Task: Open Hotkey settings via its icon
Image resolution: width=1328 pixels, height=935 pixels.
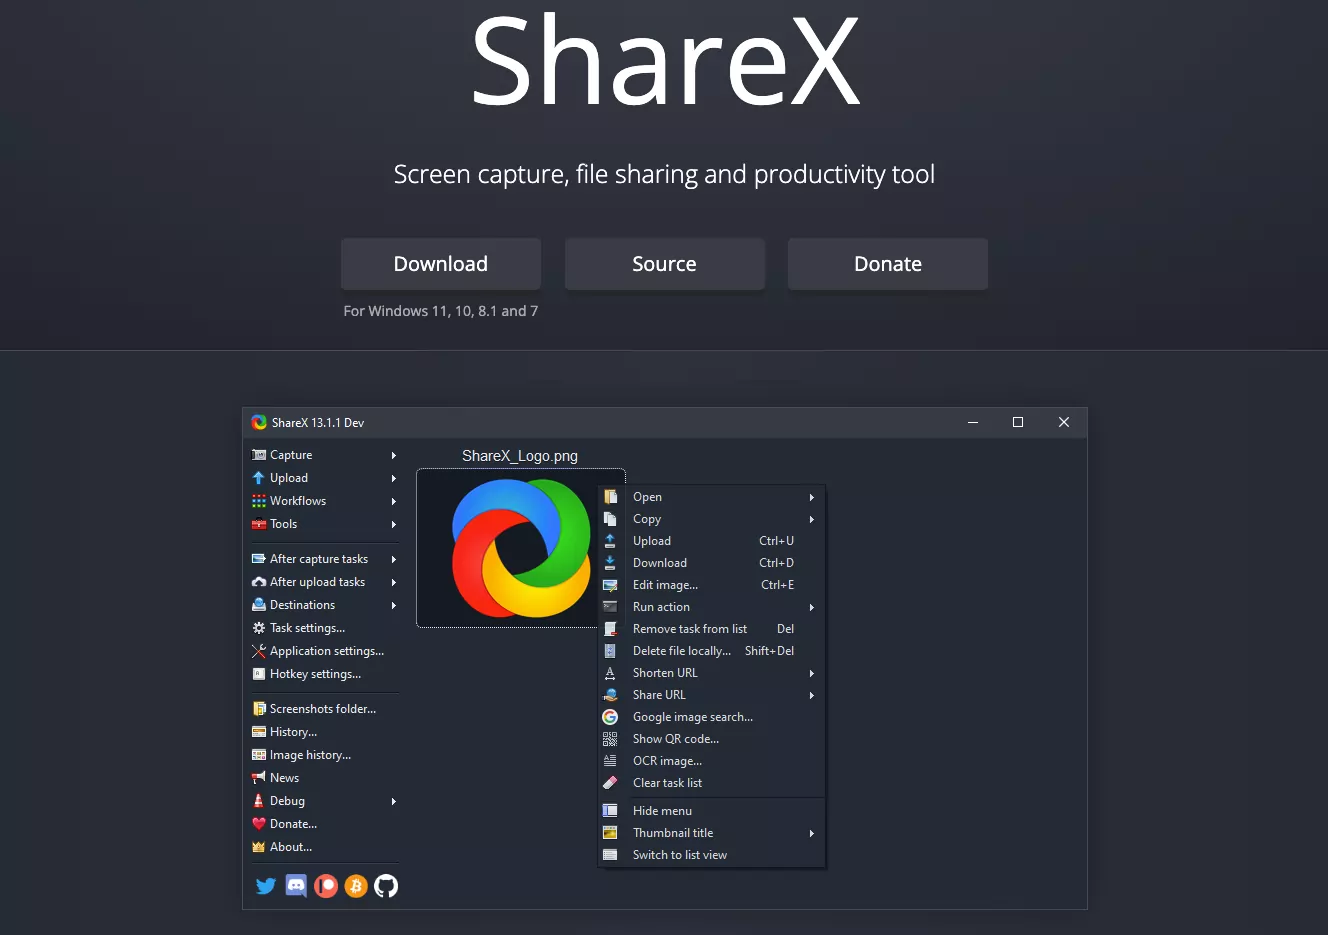Action: coord(259,674)
